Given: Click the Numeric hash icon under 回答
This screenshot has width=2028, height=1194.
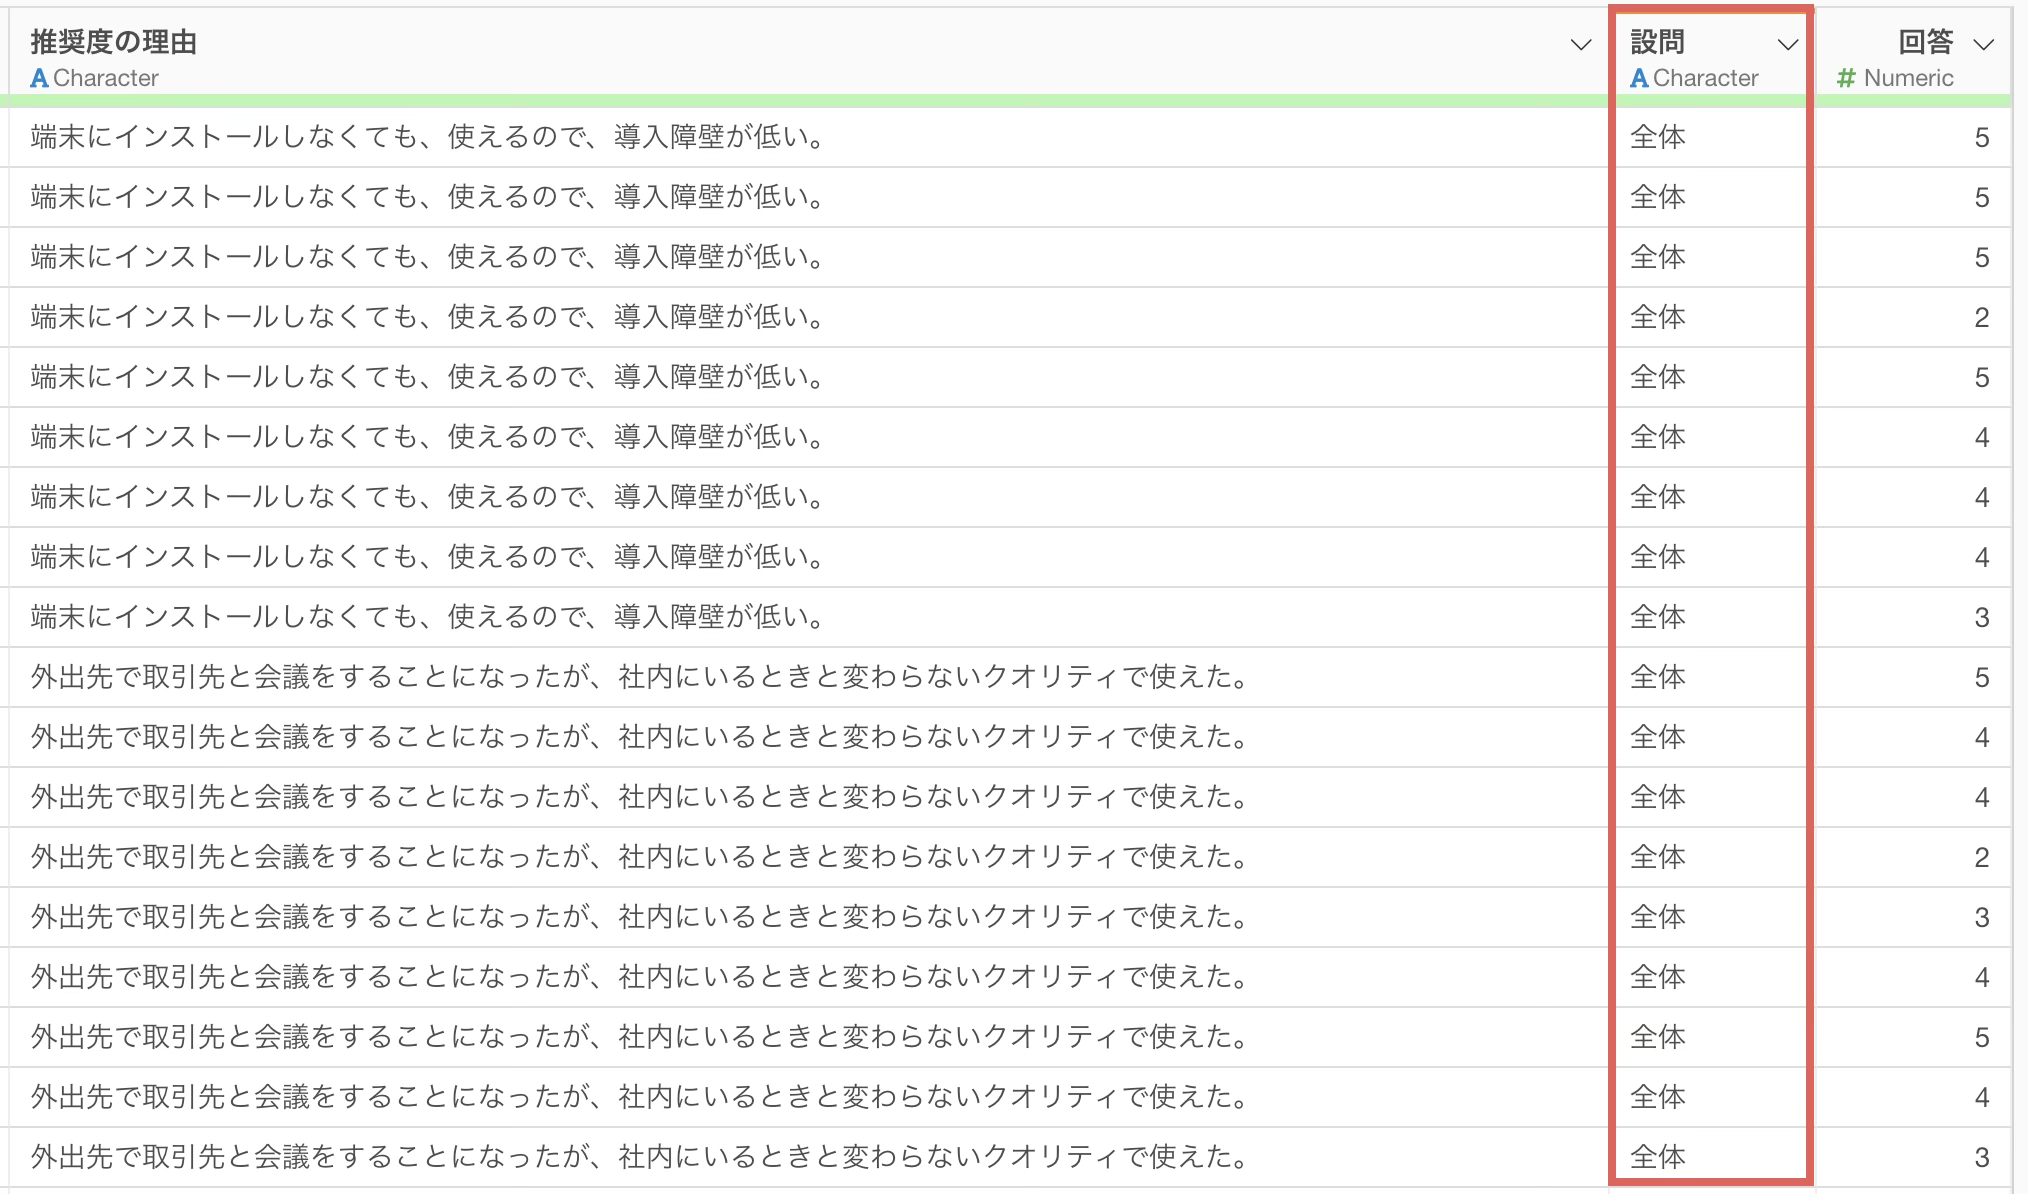Looking at the screenshot, I should coord(1846,78).
